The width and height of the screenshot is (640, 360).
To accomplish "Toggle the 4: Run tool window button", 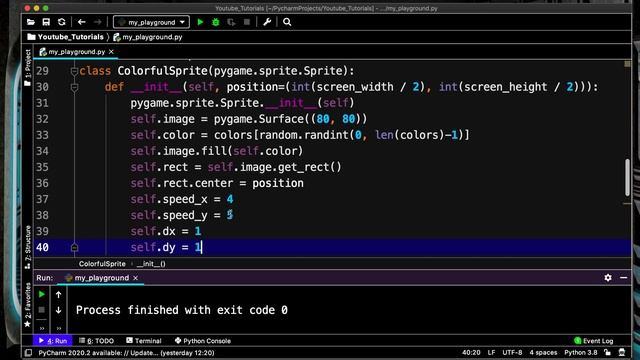I will coord(52,341).
